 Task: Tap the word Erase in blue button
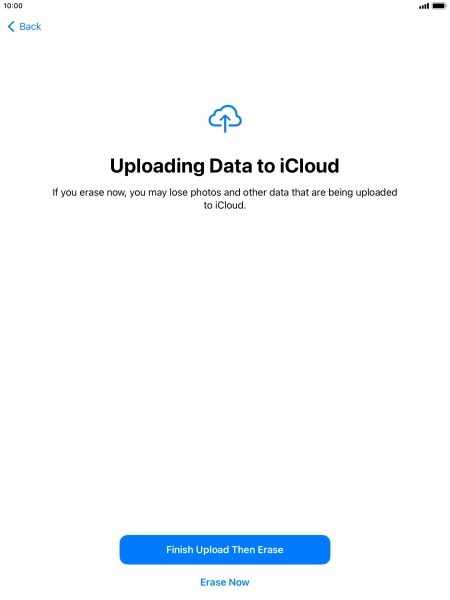click(270, 549)
